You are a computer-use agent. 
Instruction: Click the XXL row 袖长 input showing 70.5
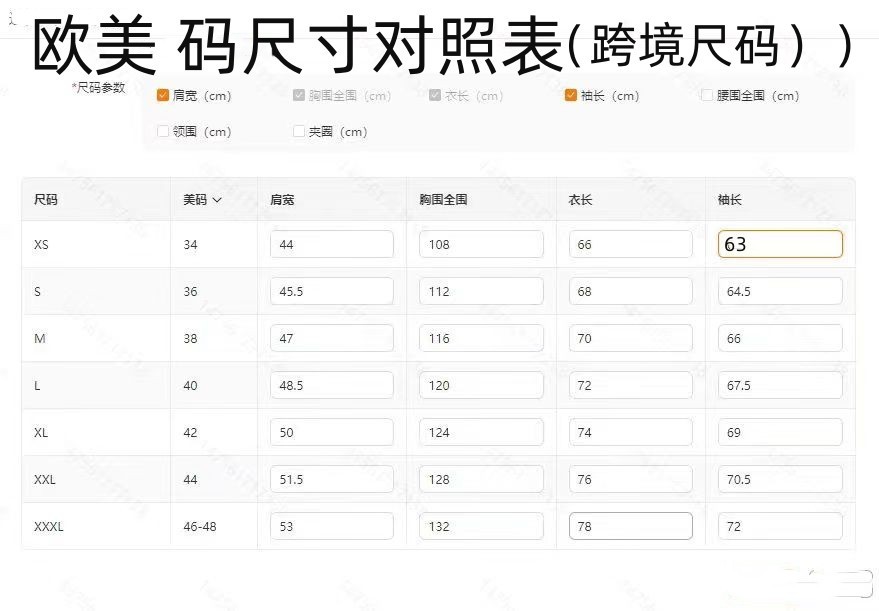click(779, 478)
